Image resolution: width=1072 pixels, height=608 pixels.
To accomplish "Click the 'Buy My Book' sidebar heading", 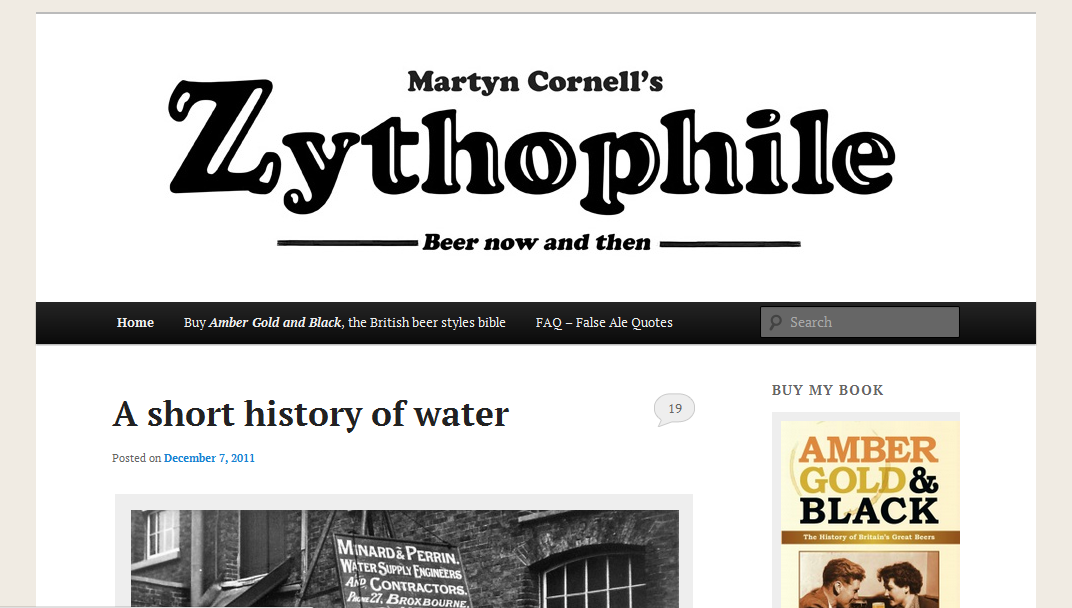I will pos(827,390).
